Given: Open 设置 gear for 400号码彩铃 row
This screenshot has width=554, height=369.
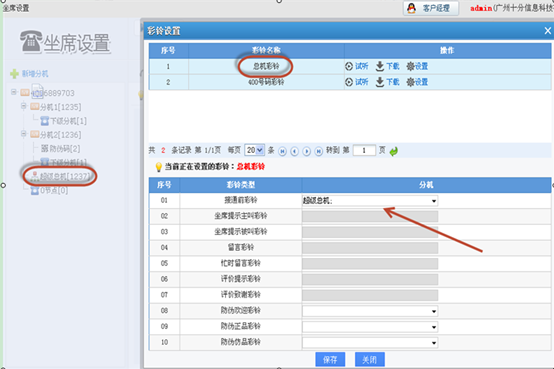Looking at the screenshot, I should [417, 82].
